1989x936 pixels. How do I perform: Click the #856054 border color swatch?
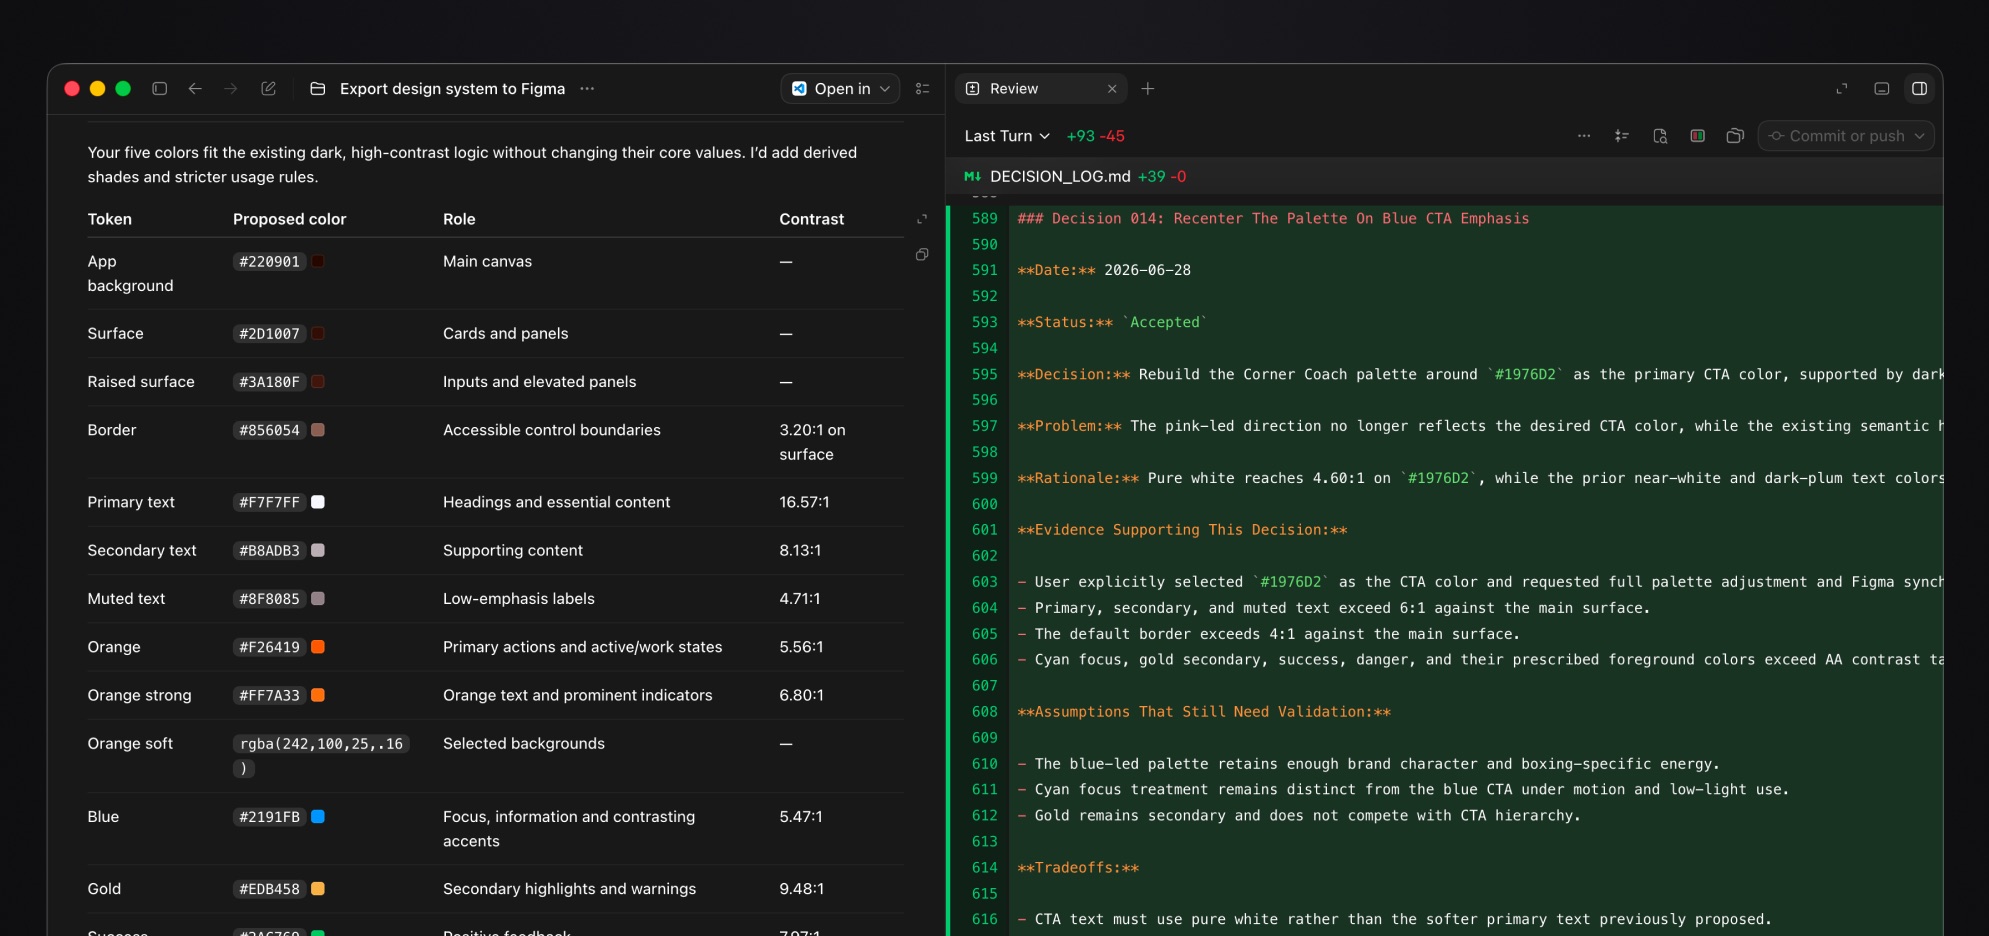point(317,429)
